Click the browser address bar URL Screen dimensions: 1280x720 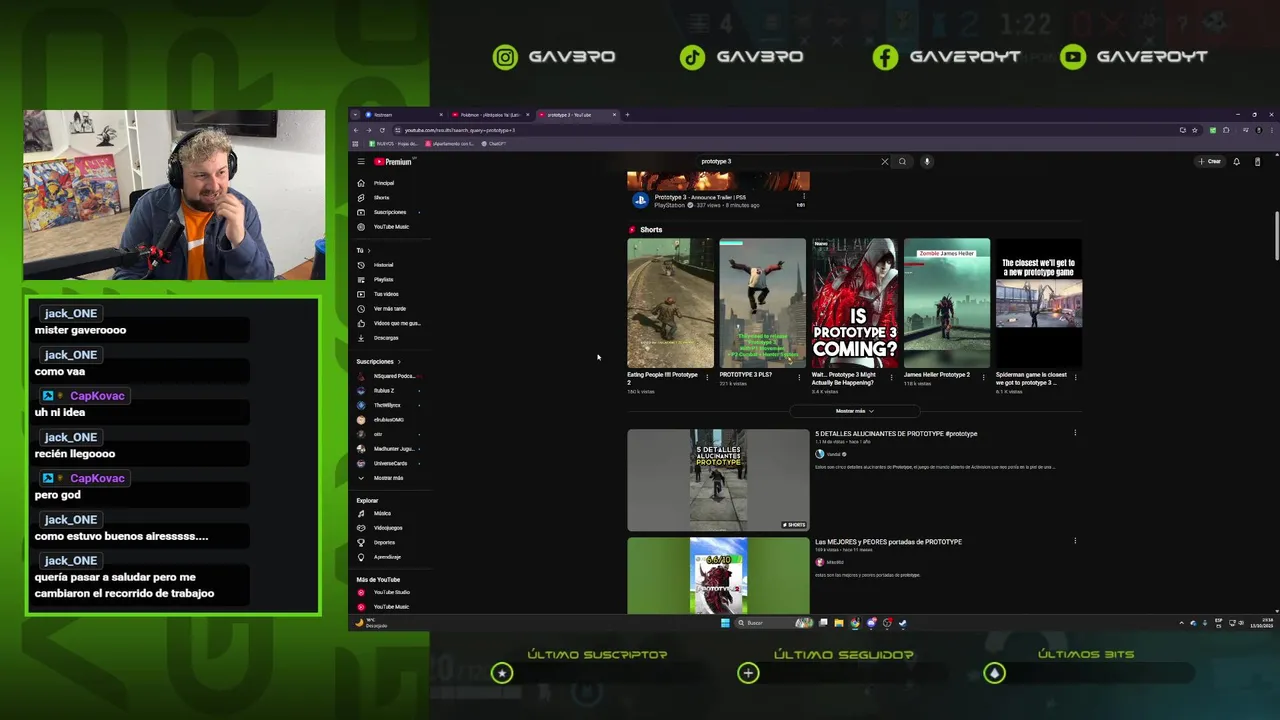click(x=460, y=130)
